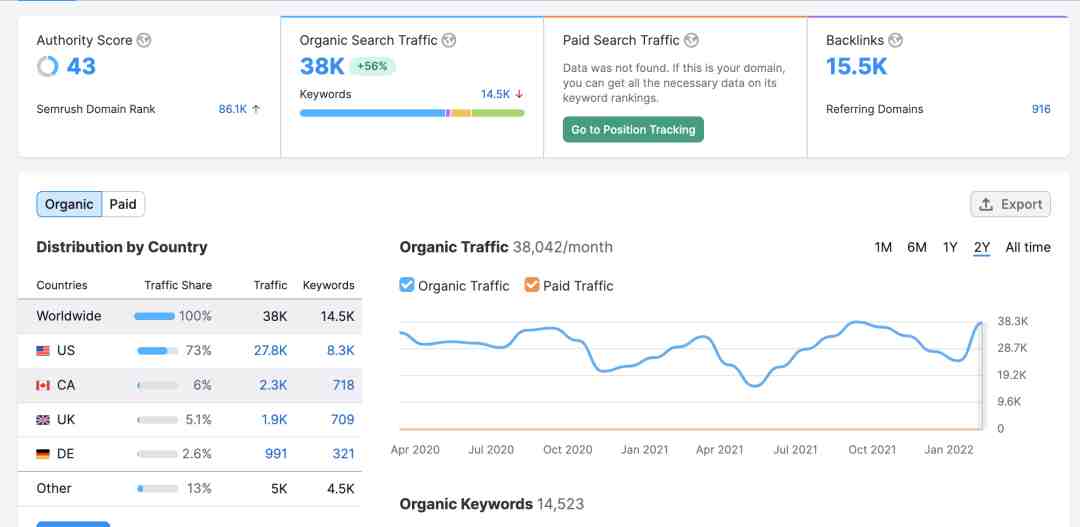The height and width of the screenshot is (527, 1080).
Task: Click the keywords distribution color bar
Action: click(x=412, y=113)
